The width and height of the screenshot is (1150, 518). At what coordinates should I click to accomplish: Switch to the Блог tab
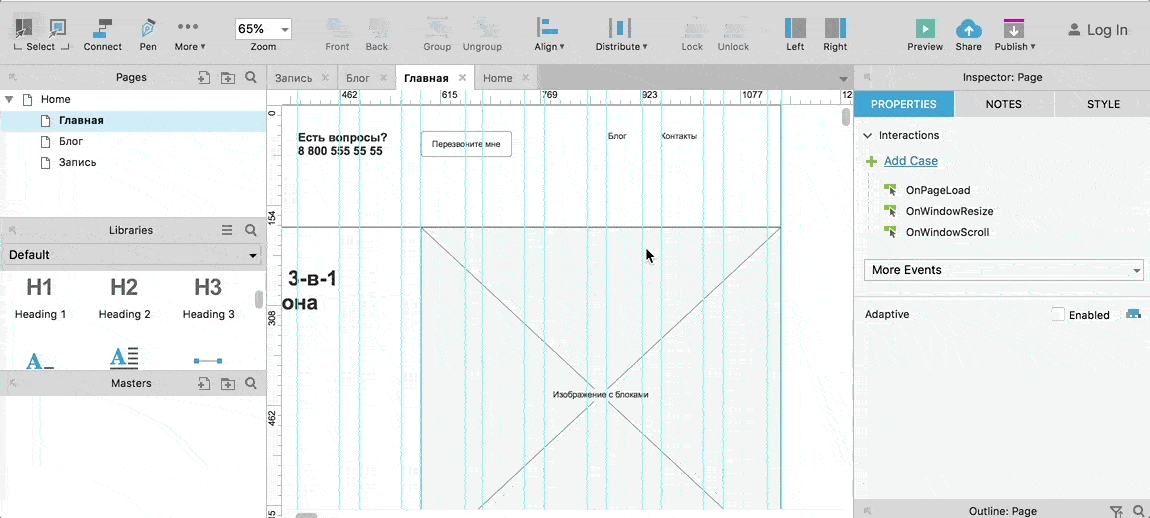point(358,78)
